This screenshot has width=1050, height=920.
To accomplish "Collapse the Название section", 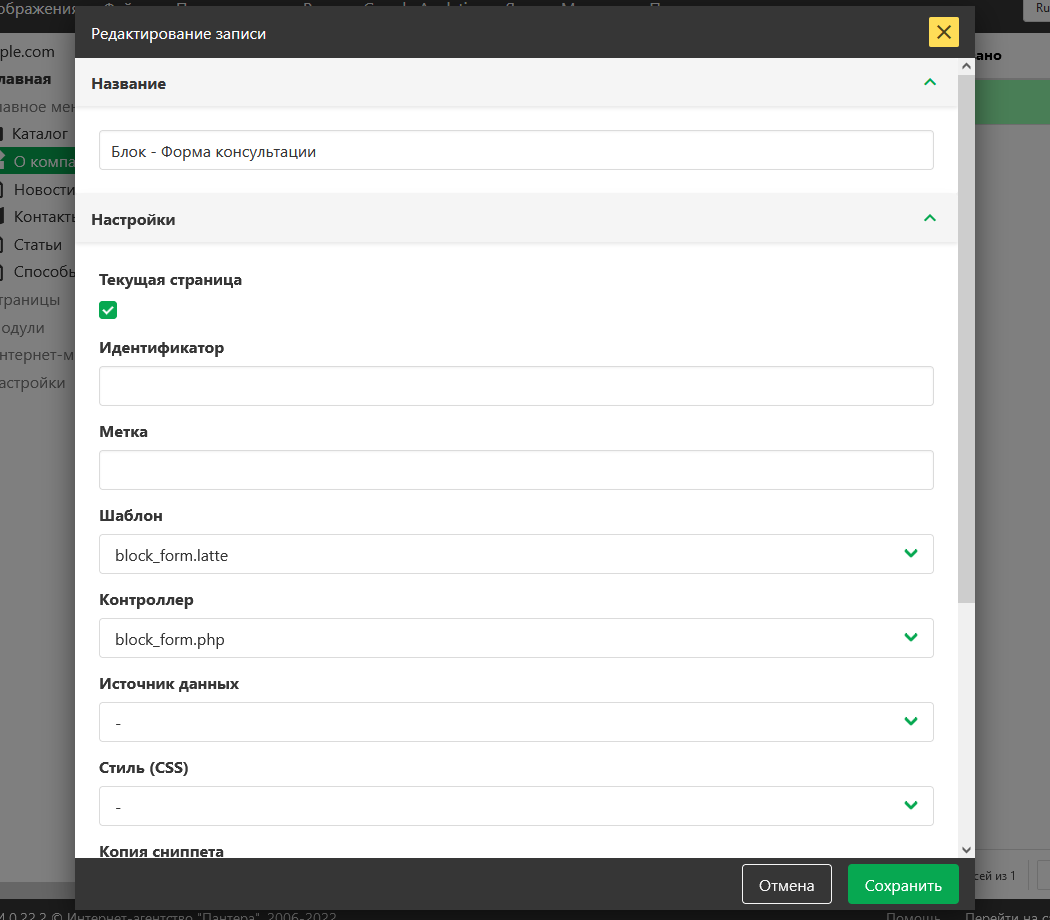I will tap(929, 83).
